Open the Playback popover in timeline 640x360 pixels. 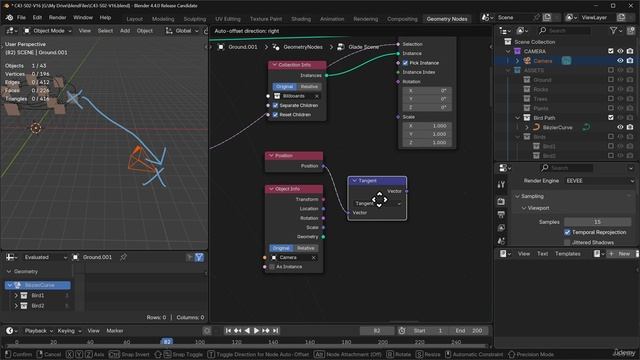39,331
